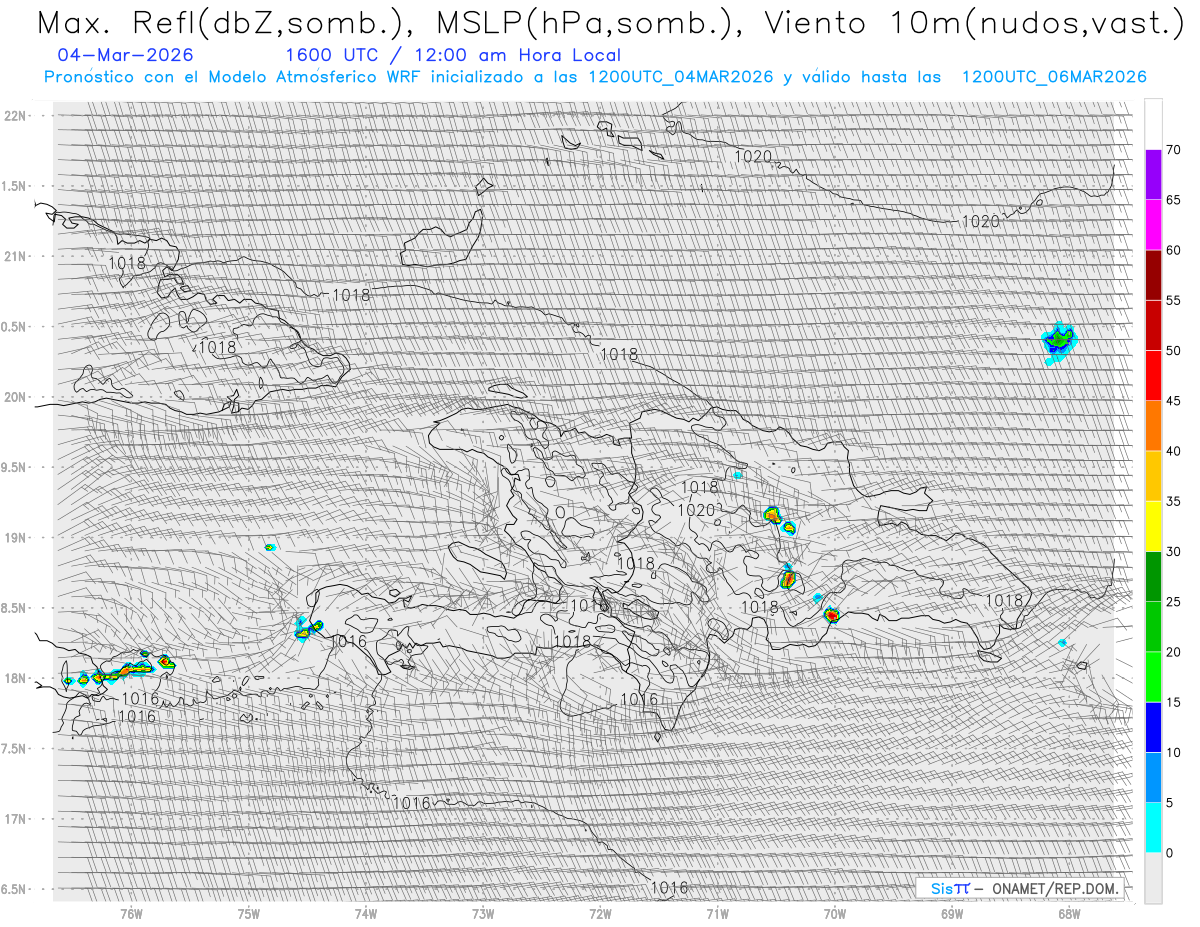Click the time '1600 UTC / 12:00 am Hora Local'
Screen dimensions: 1200x927
tap(453, 55)
